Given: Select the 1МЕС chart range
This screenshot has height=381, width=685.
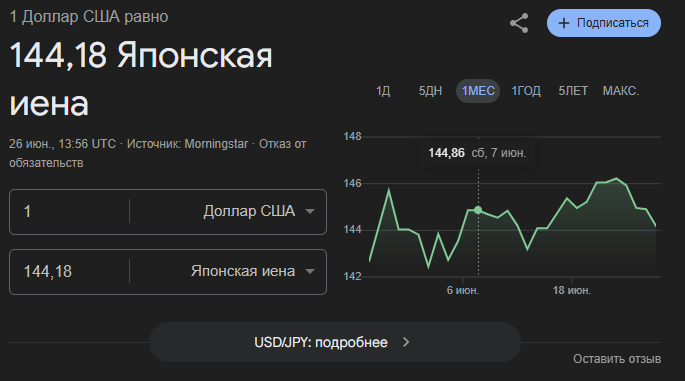Looking at the screenshot, I should [x=478, y=91].
